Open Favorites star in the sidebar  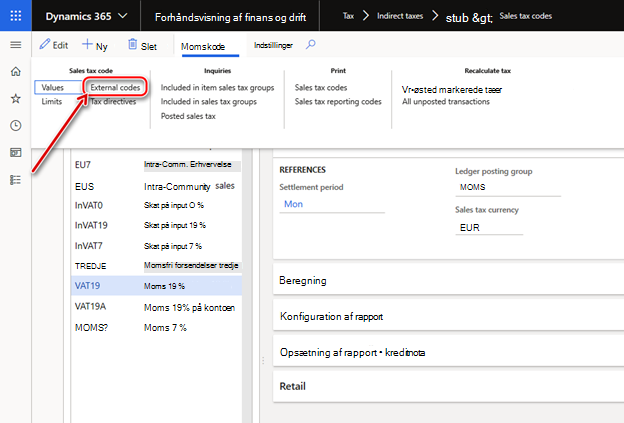tap(16, 99)
